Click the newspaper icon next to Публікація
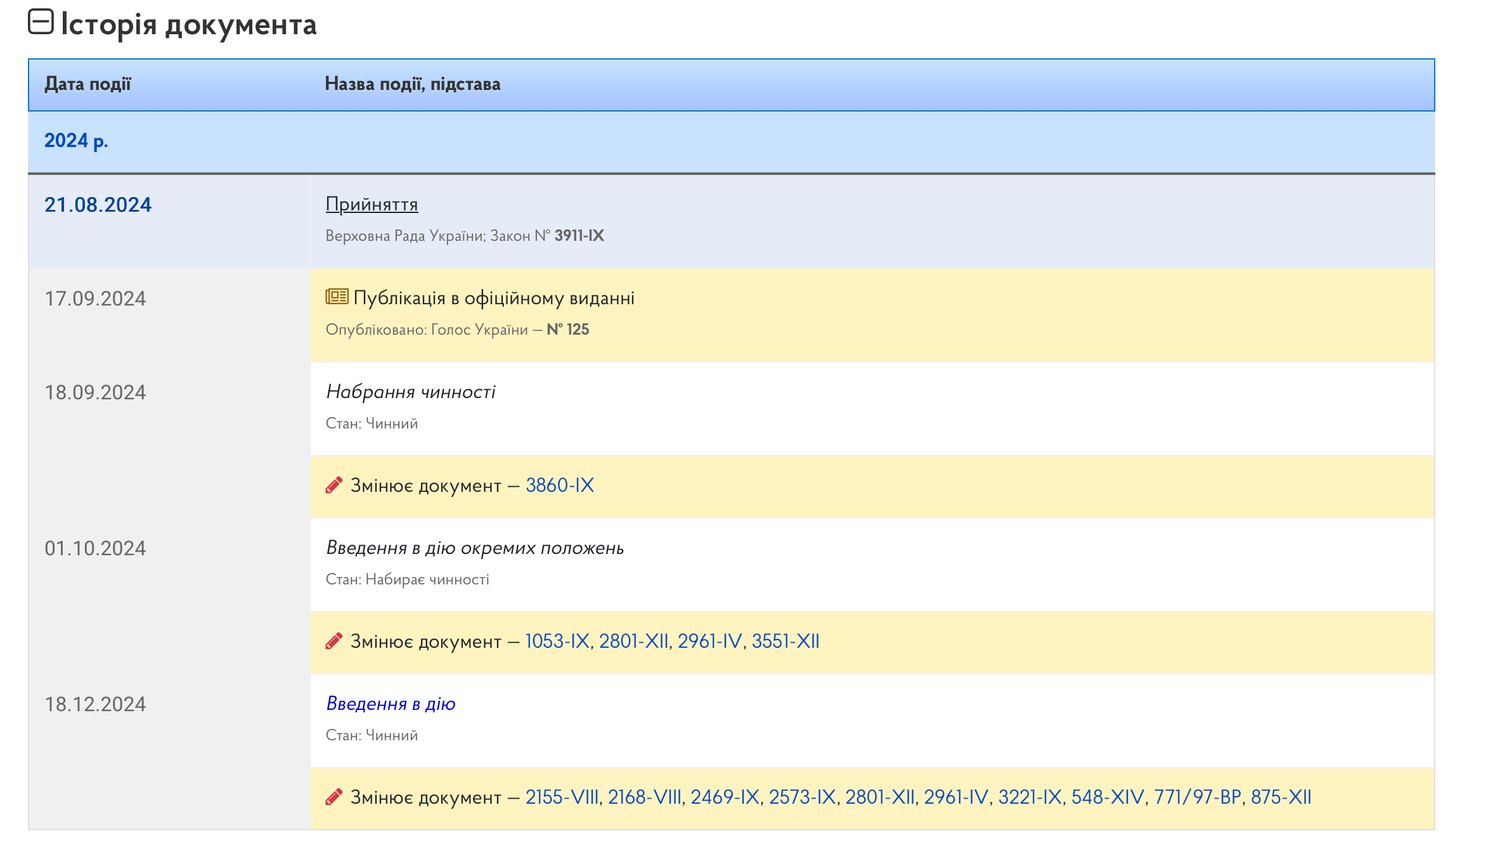1500x843 pixels. 337,297
